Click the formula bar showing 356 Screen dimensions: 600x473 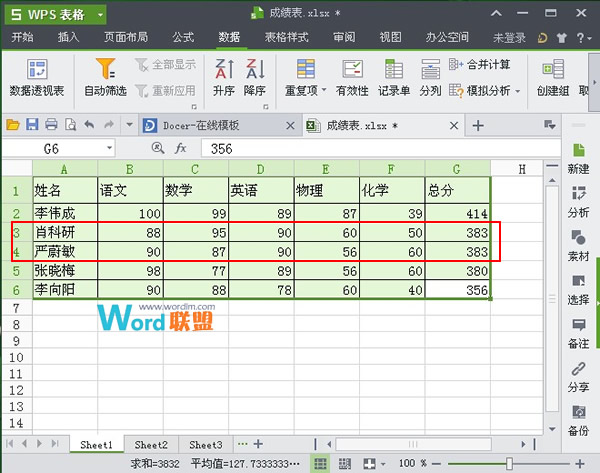coord(381,148)
